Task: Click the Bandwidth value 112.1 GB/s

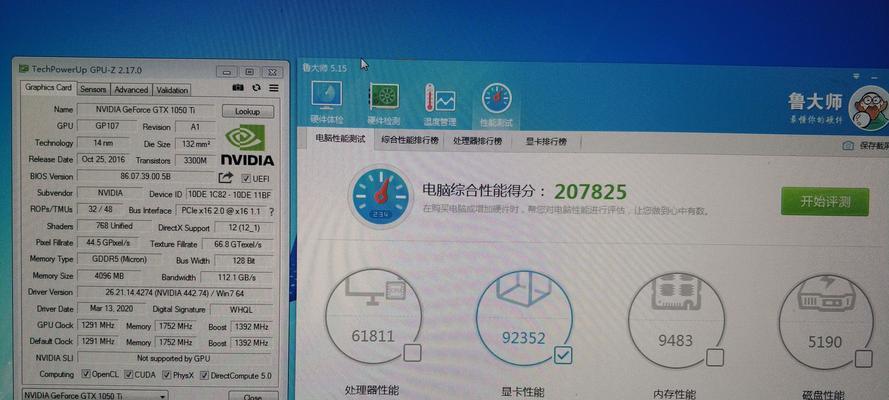Action: (x=236, y=278)
